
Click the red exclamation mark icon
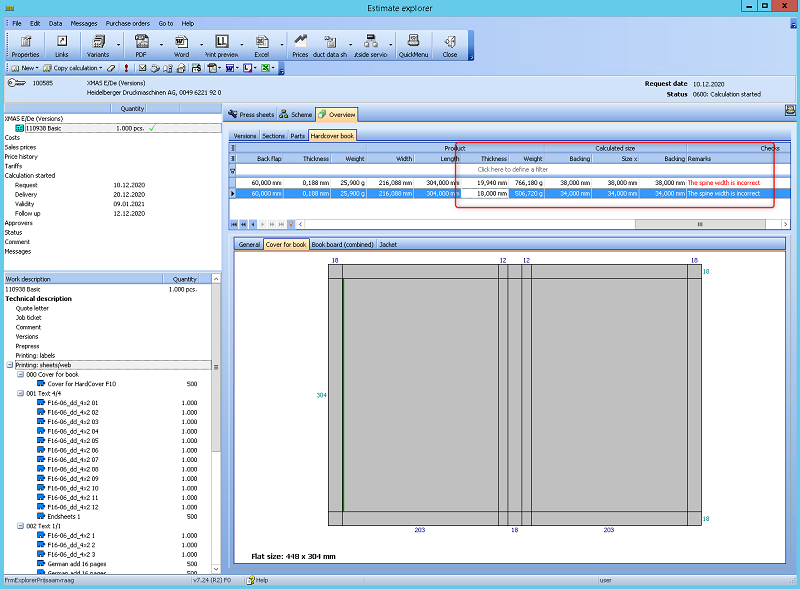126,68
